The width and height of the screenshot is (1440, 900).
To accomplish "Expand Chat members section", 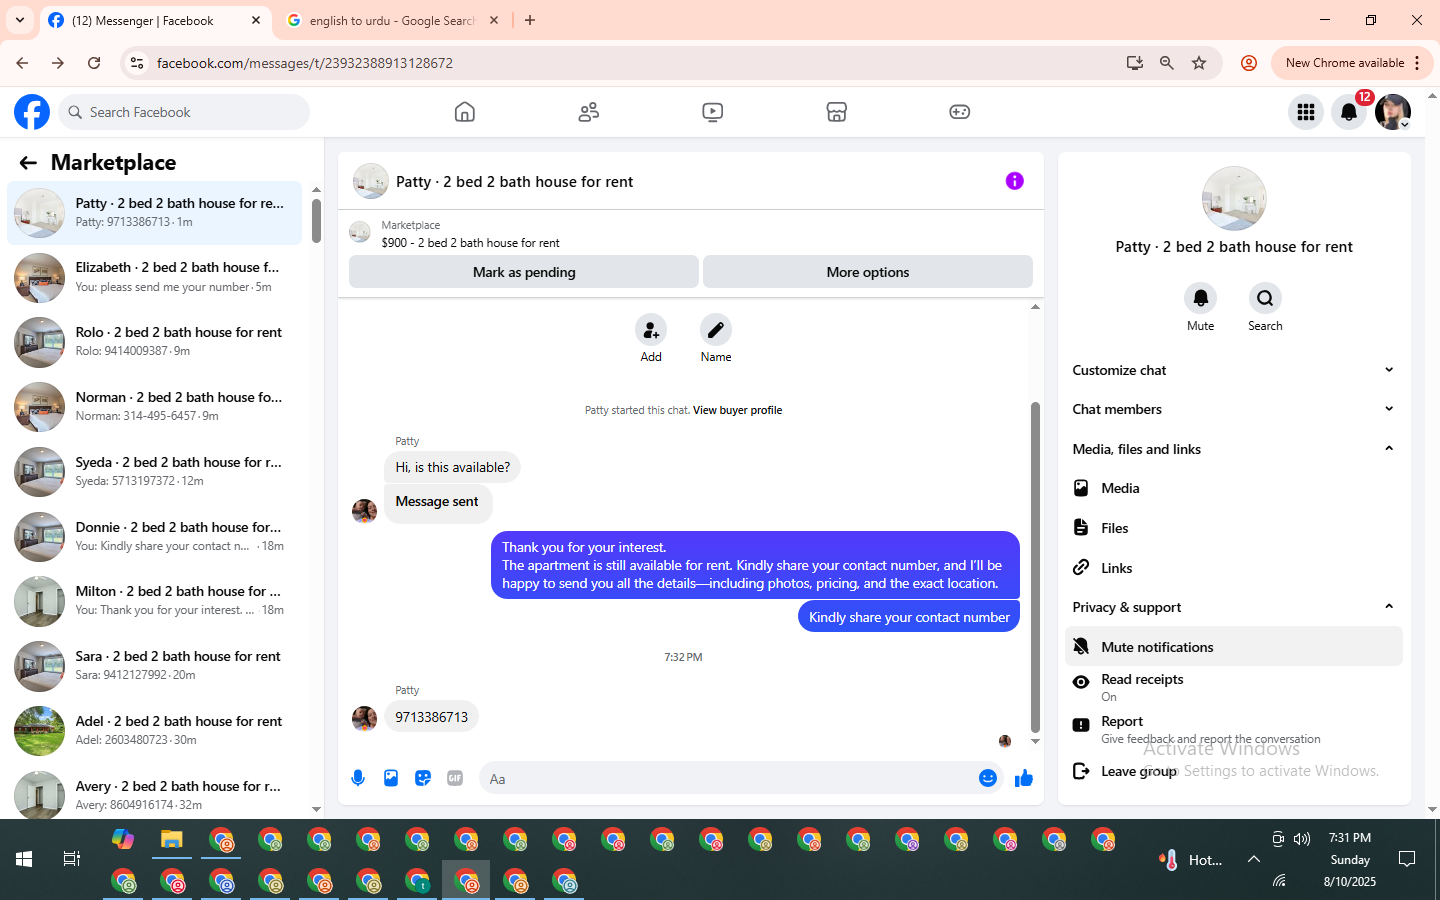I will tap(1233, 409).
